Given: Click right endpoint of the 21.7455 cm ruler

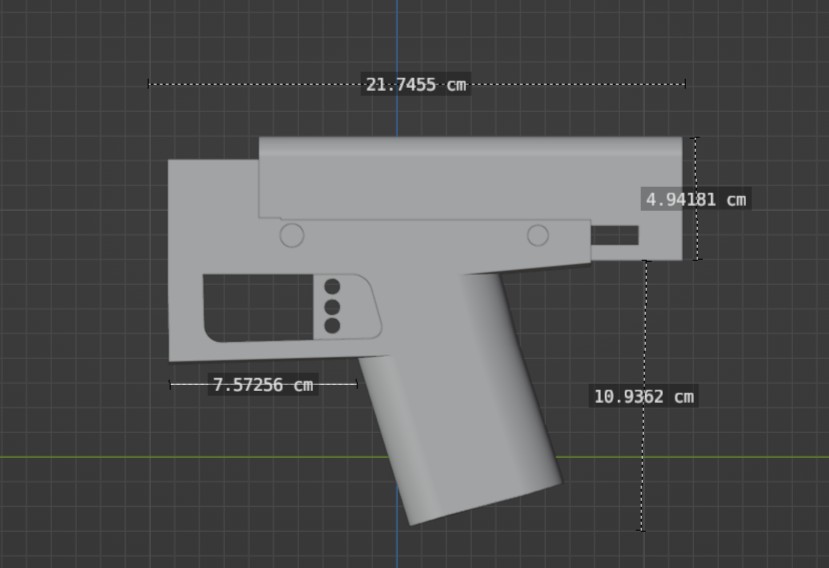Looking at the screenshot, I should (685, 84).
